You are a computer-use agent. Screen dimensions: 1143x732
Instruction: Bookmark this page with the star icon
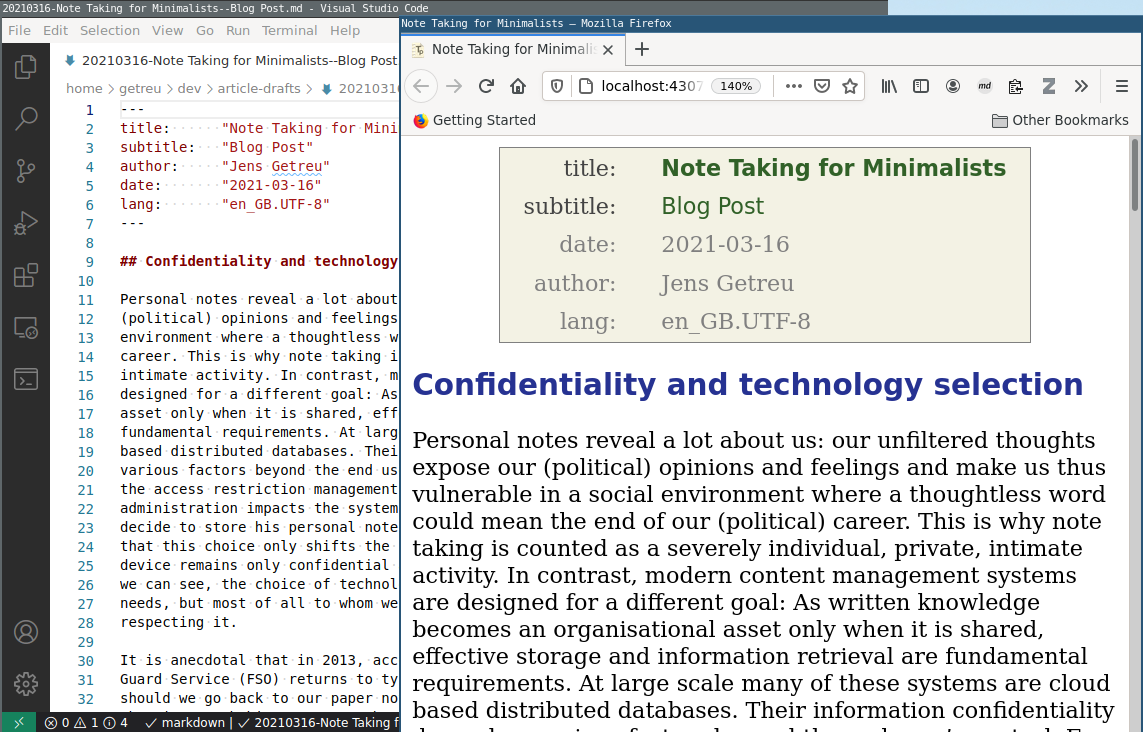(x=850, y=86)
